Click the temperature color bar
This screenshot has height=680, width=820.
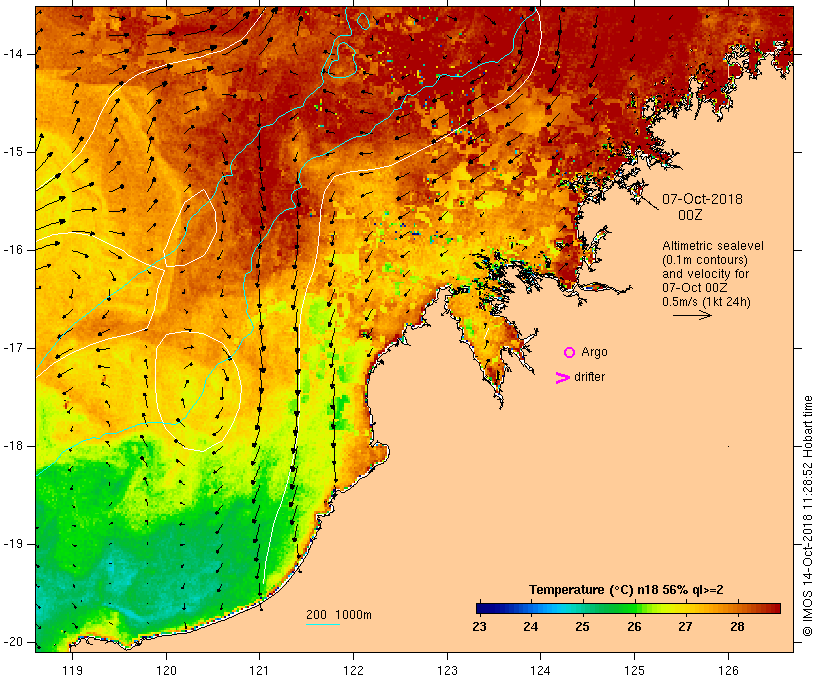click(x=628, y=608)
